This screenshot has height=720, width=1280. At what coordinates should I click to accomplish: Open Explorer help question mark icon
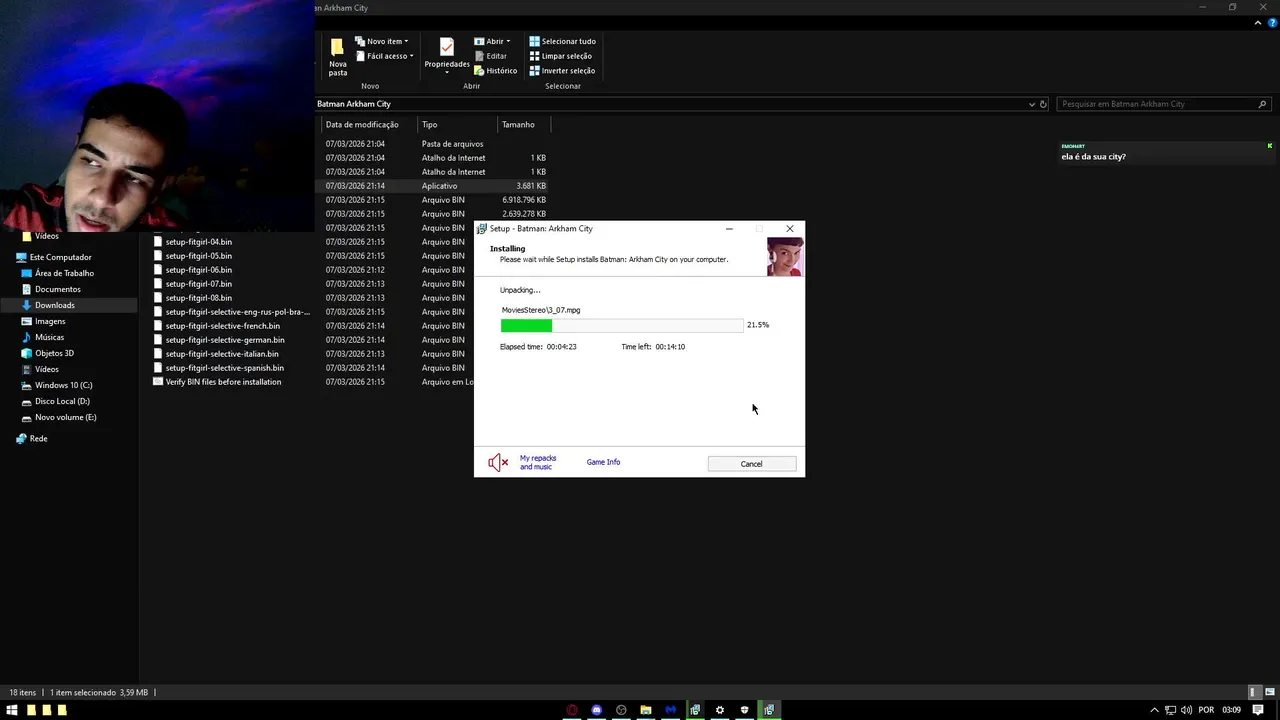(x=1272, y=23)
